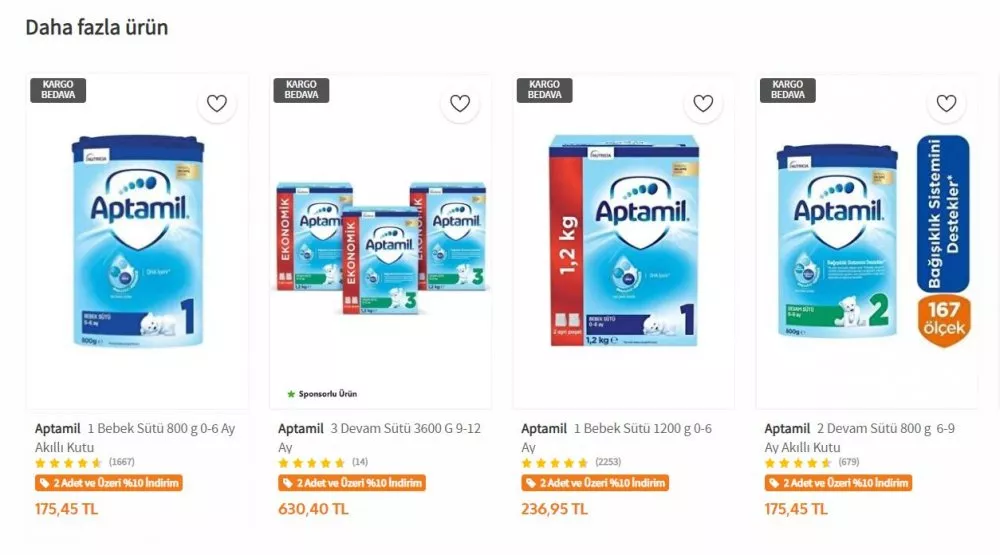This screenshot has height=555, width=1000.
Task: Open reviews count 2253 rating stars
Action: tap(555, 463)
